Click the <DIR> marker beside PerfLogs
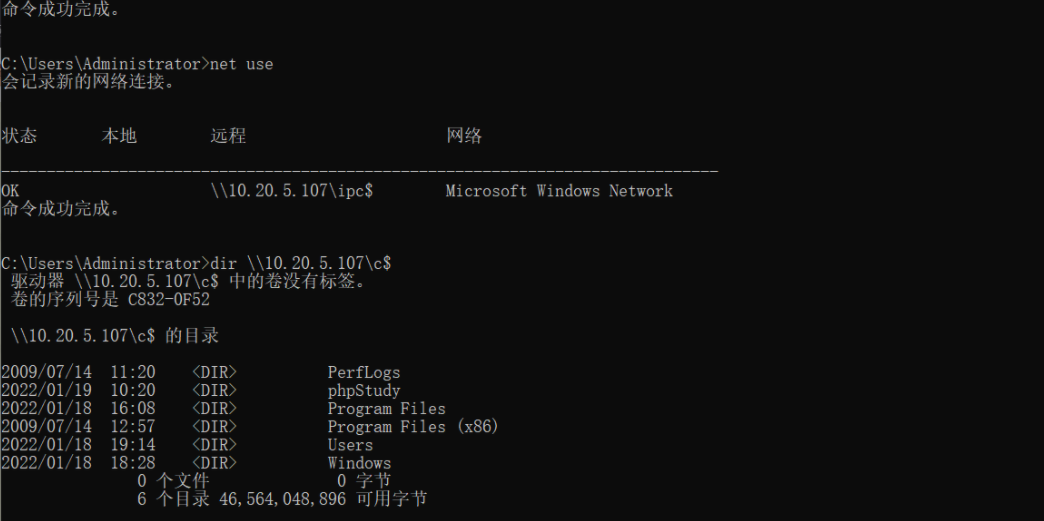Image resolution: width=1044 pixels, height=521 pixels. (214, 372)
